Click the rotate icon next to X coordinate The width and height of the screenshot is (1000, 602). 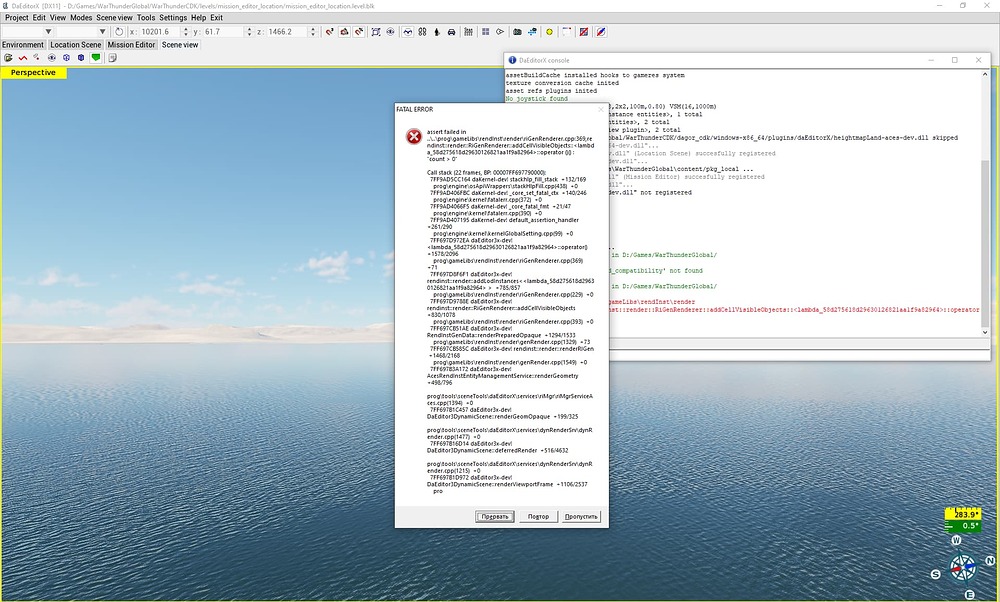point(119,32)
